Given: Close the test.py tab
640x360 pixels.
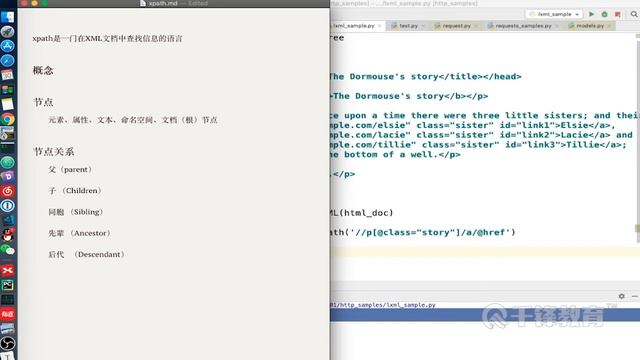Looking at the screenshot, I should point(423,26).
